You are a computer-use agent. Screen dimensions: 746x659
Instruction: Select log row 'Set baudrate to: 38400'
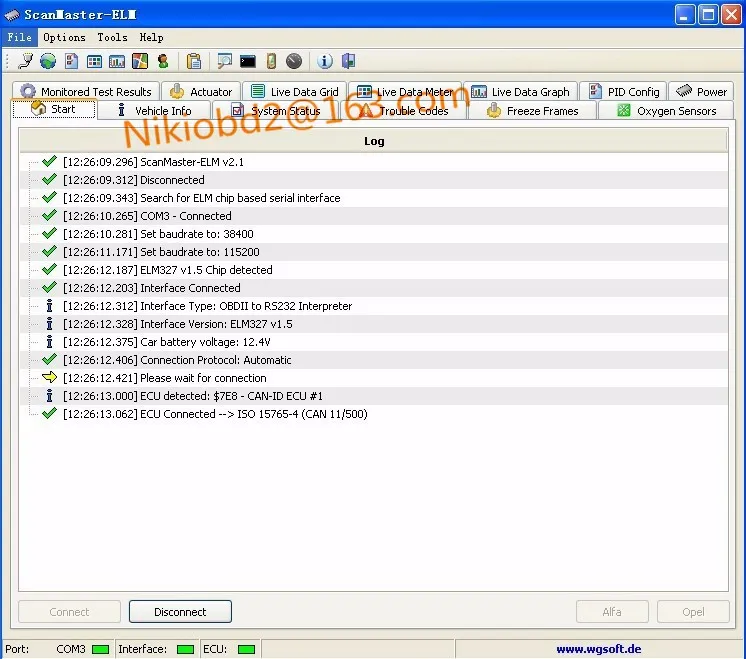point(374,234)
